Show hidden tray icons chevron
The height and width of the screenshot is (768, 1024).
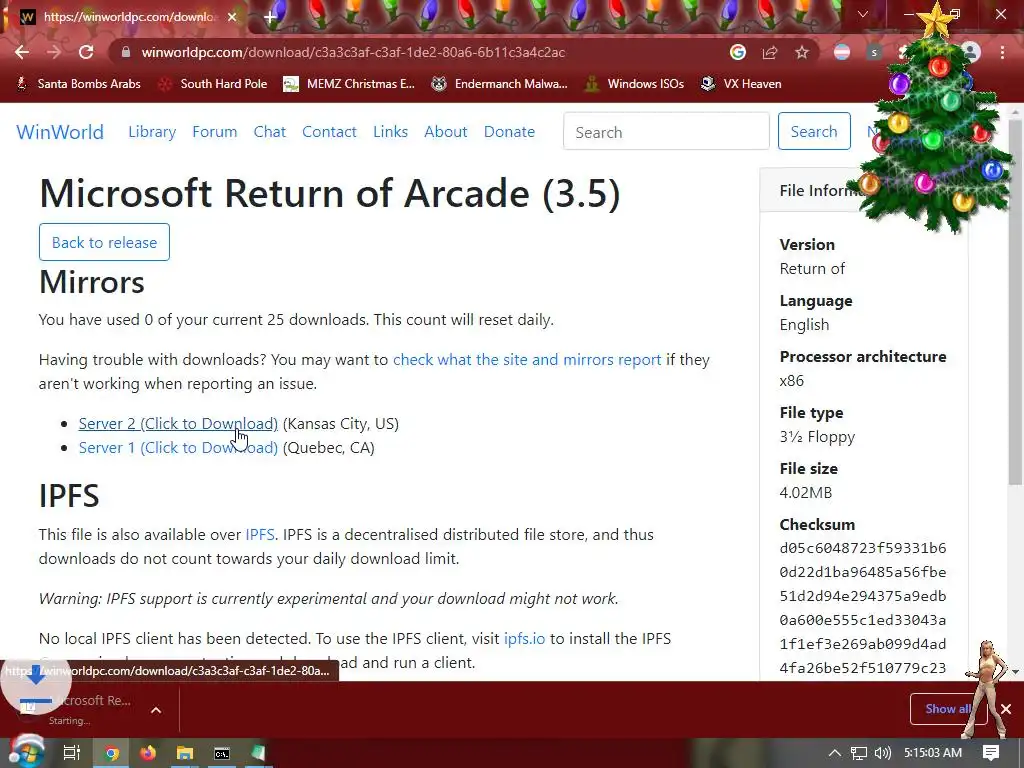[835, 753]
